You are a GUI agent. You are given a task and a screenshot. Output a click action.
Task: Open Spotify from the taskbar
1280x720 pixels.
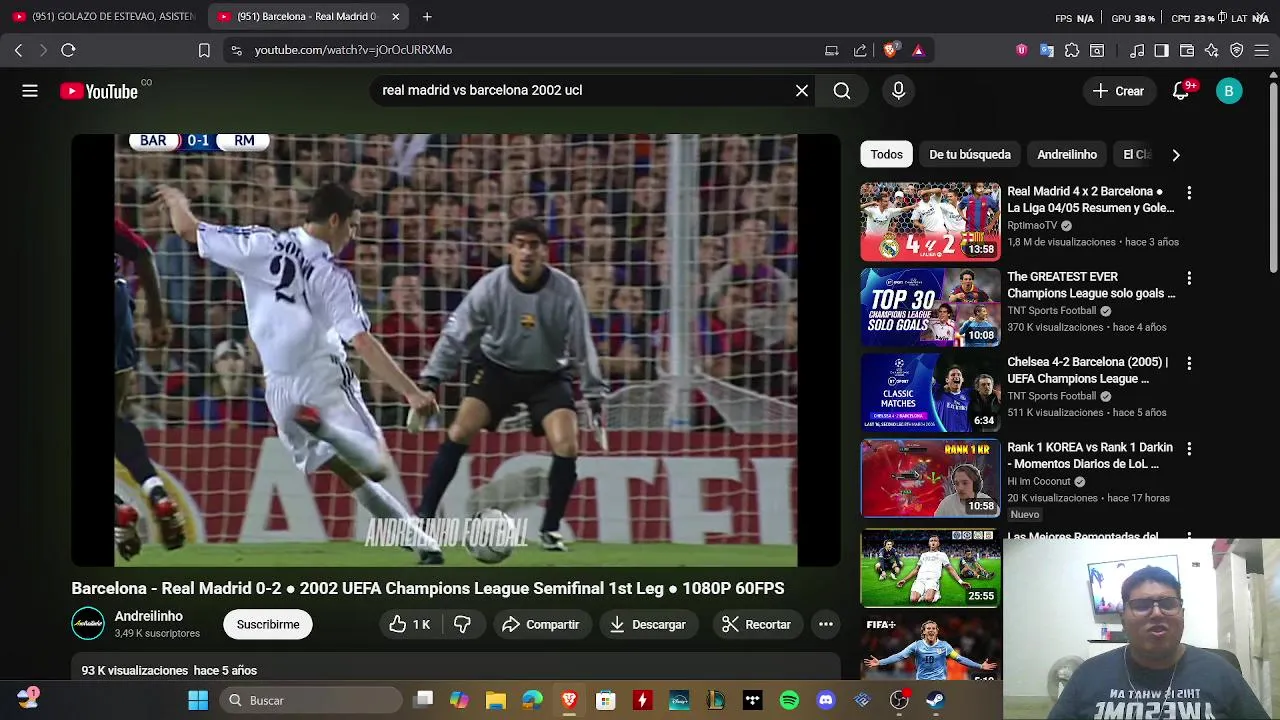(789, 700)
